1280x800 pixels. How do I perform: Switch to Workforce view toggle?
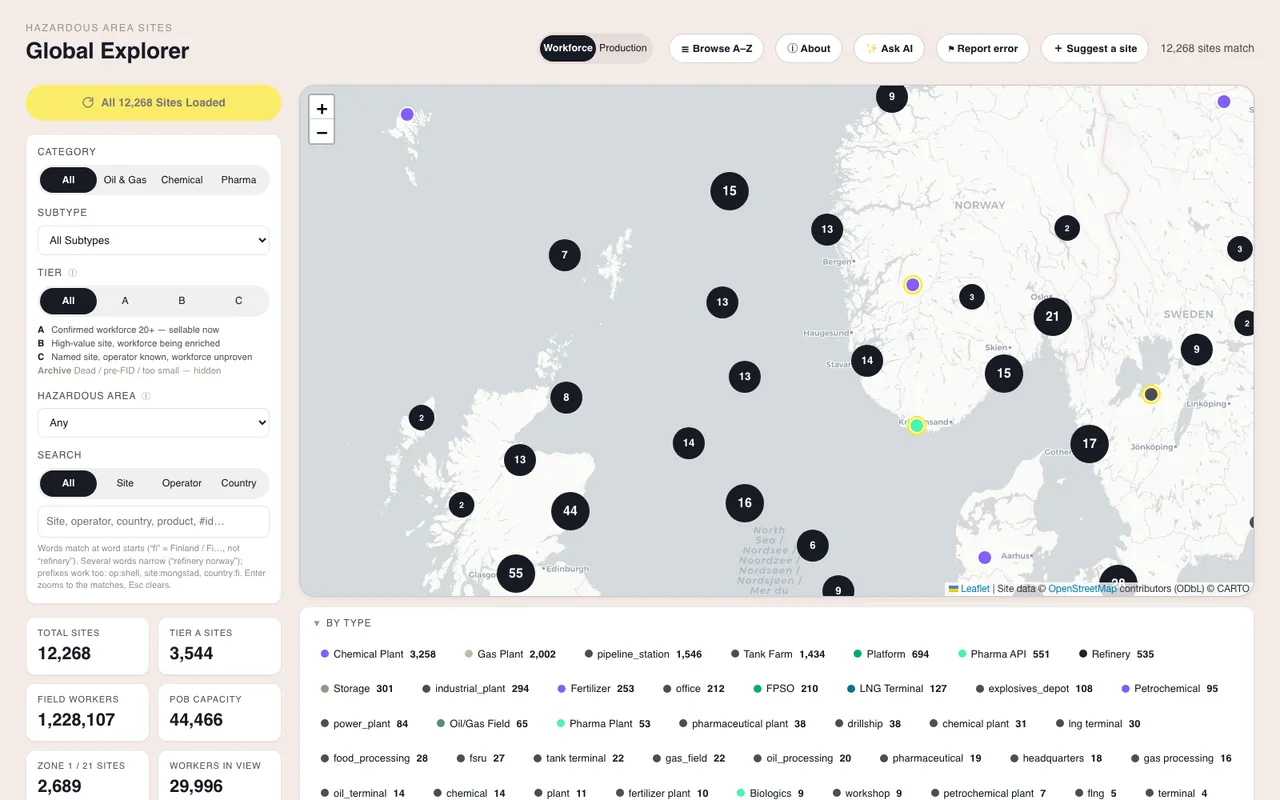tap(568, 48)
